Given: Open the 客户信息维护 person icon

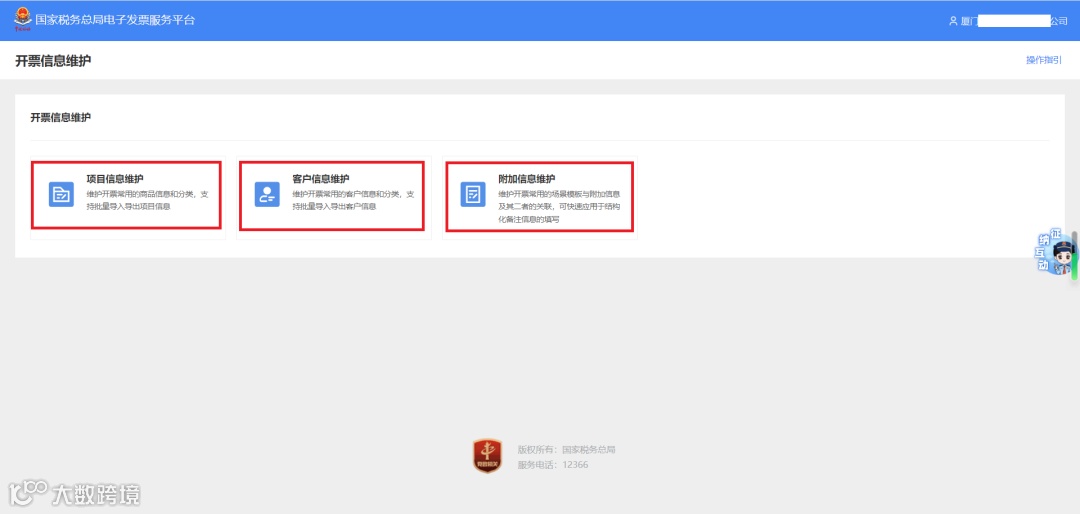Looking at the screenshot, I should tap(267, 194).
